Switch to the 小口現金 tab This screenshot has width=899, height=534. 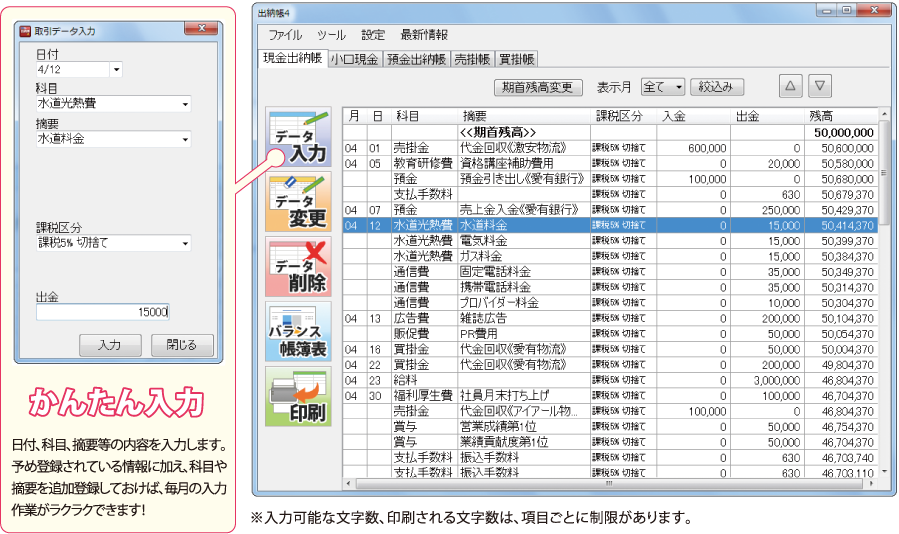click(x=354, y=59)
